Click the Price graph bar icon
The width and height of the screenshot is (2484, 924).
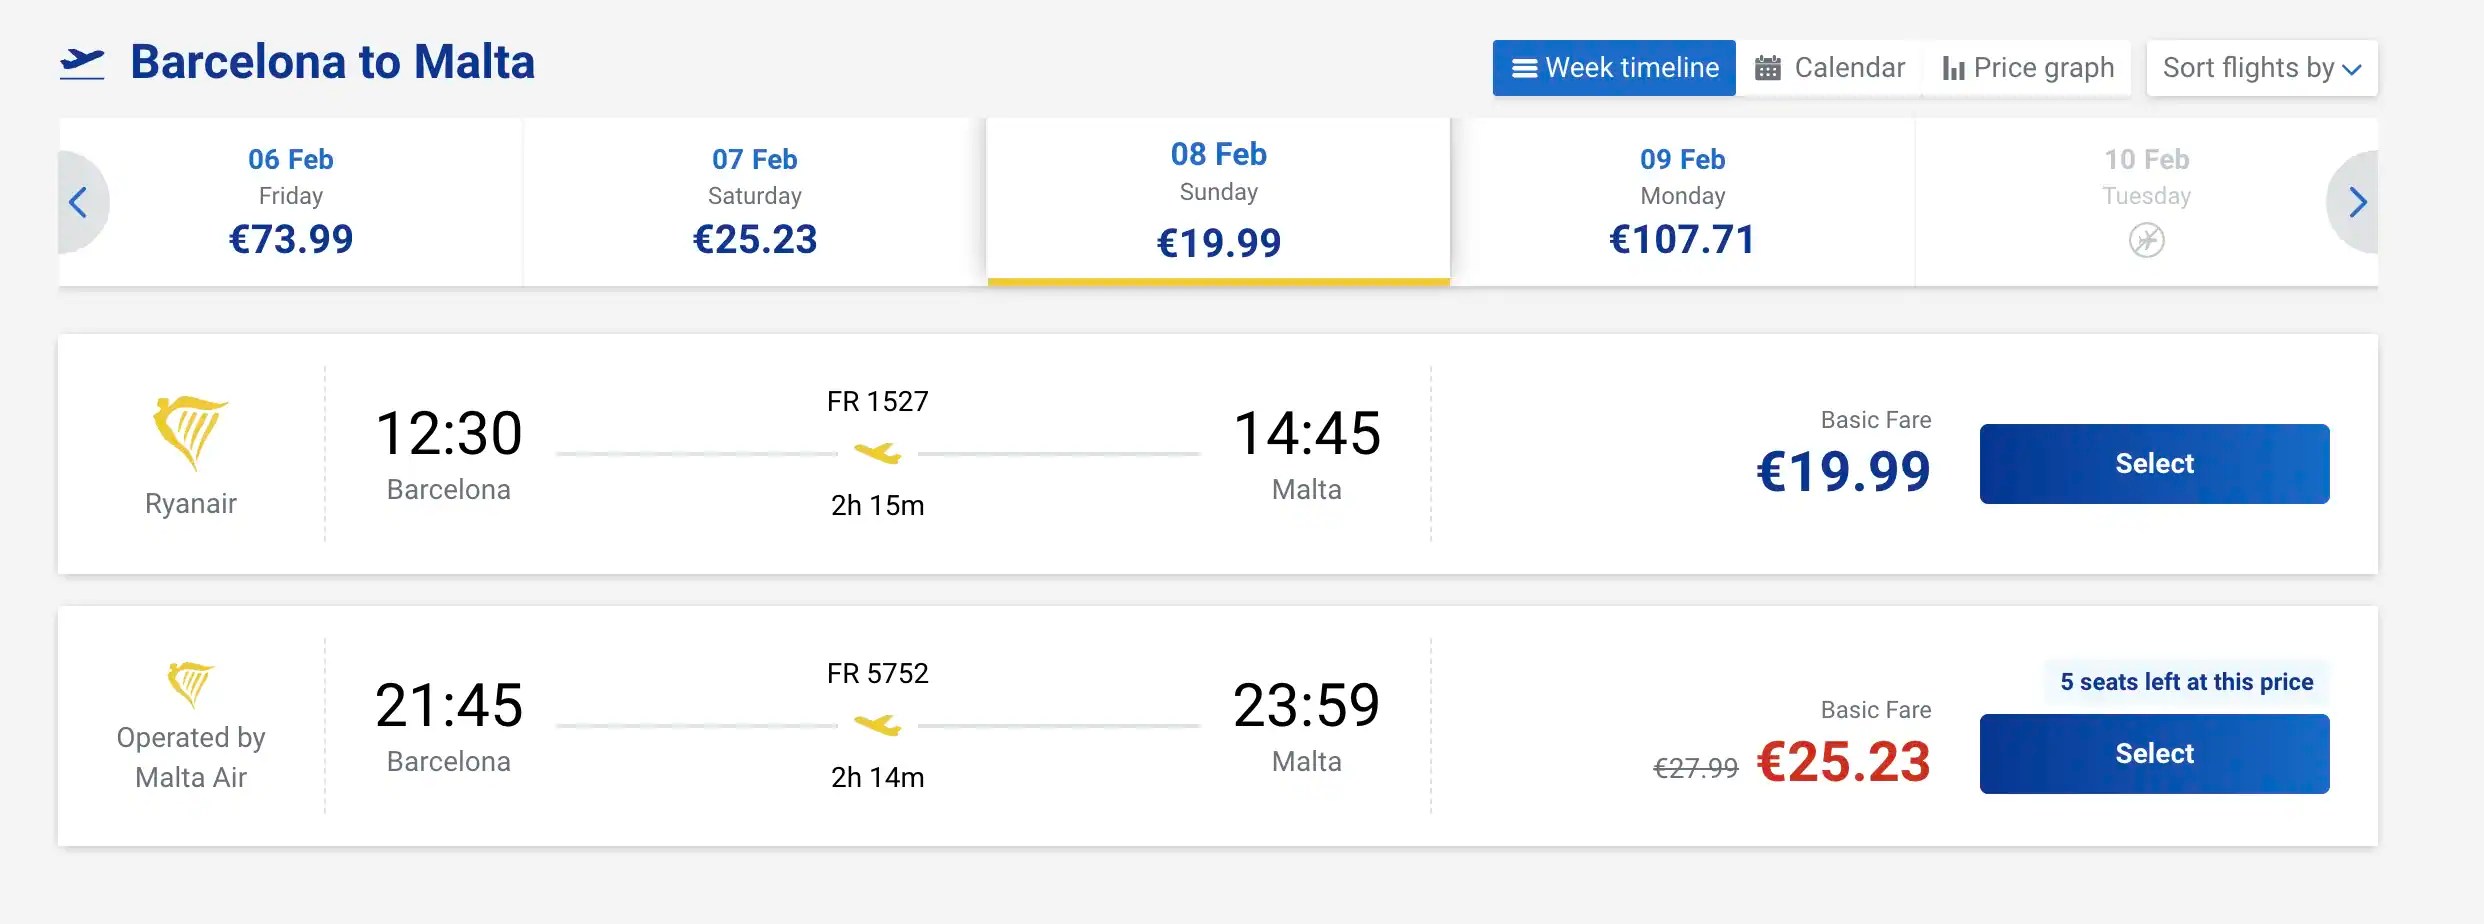[x=1953, y=68]
